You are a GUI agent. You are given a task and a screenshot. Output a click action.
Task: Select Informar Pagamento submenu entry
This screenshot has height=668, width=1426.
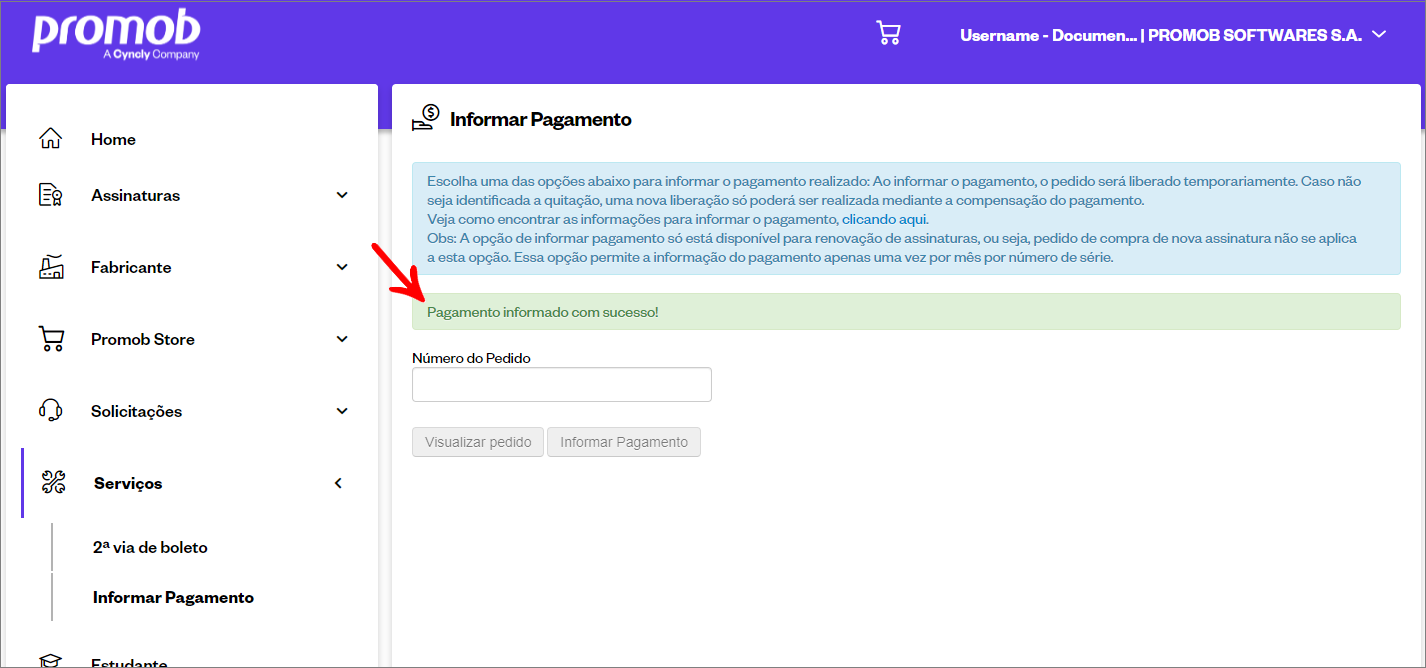pos(173,597)
